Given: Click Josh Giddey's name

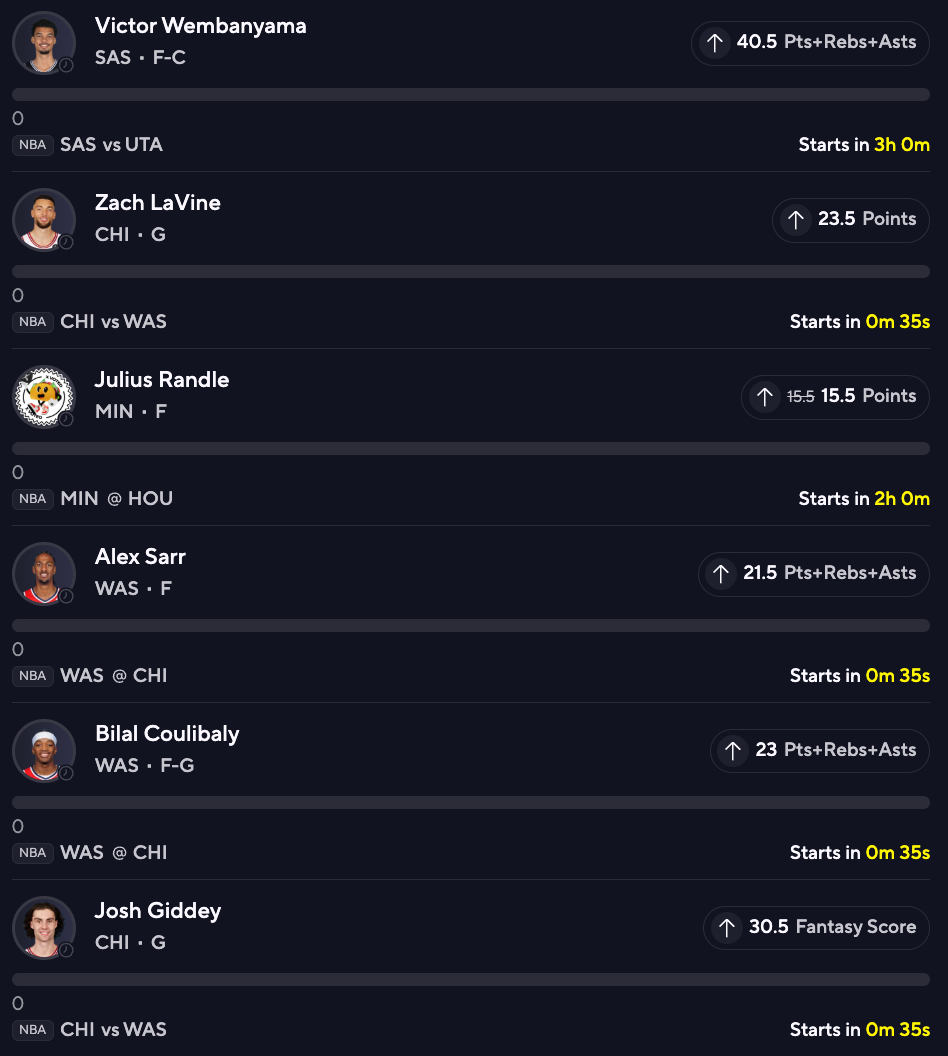Looking at the screenshot, I should (158, 911).
